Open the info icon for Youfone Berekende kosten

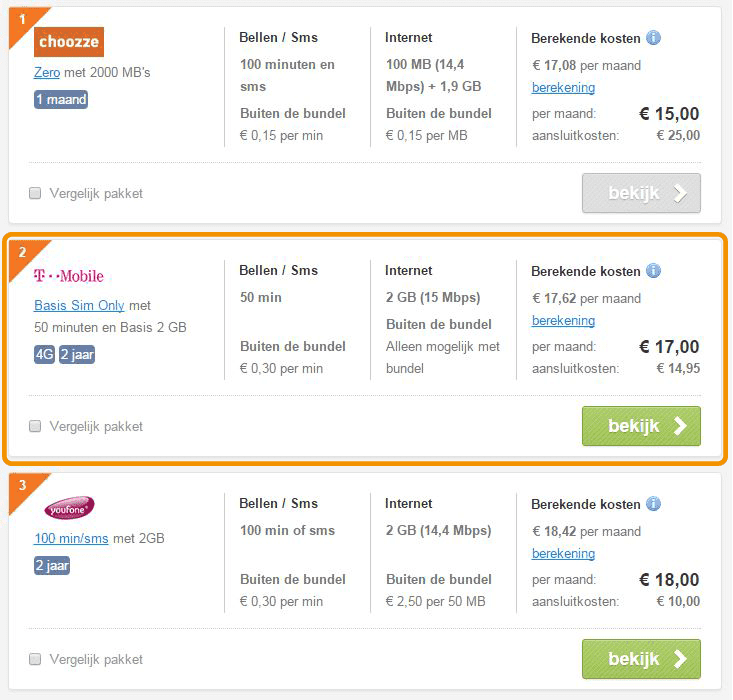(654, 503)
